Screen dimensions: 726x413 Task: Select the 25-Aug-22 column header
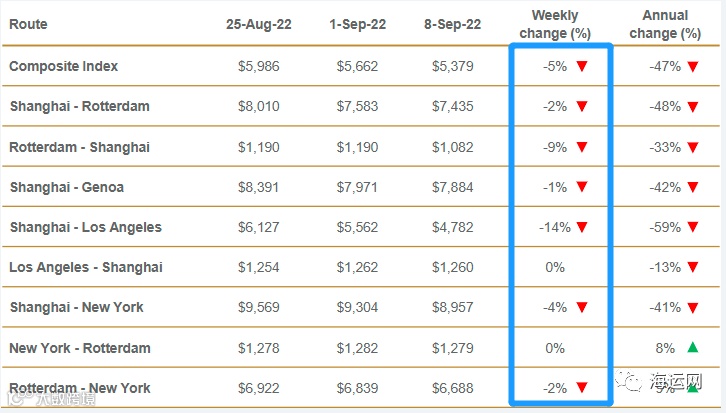pos(257,24)
